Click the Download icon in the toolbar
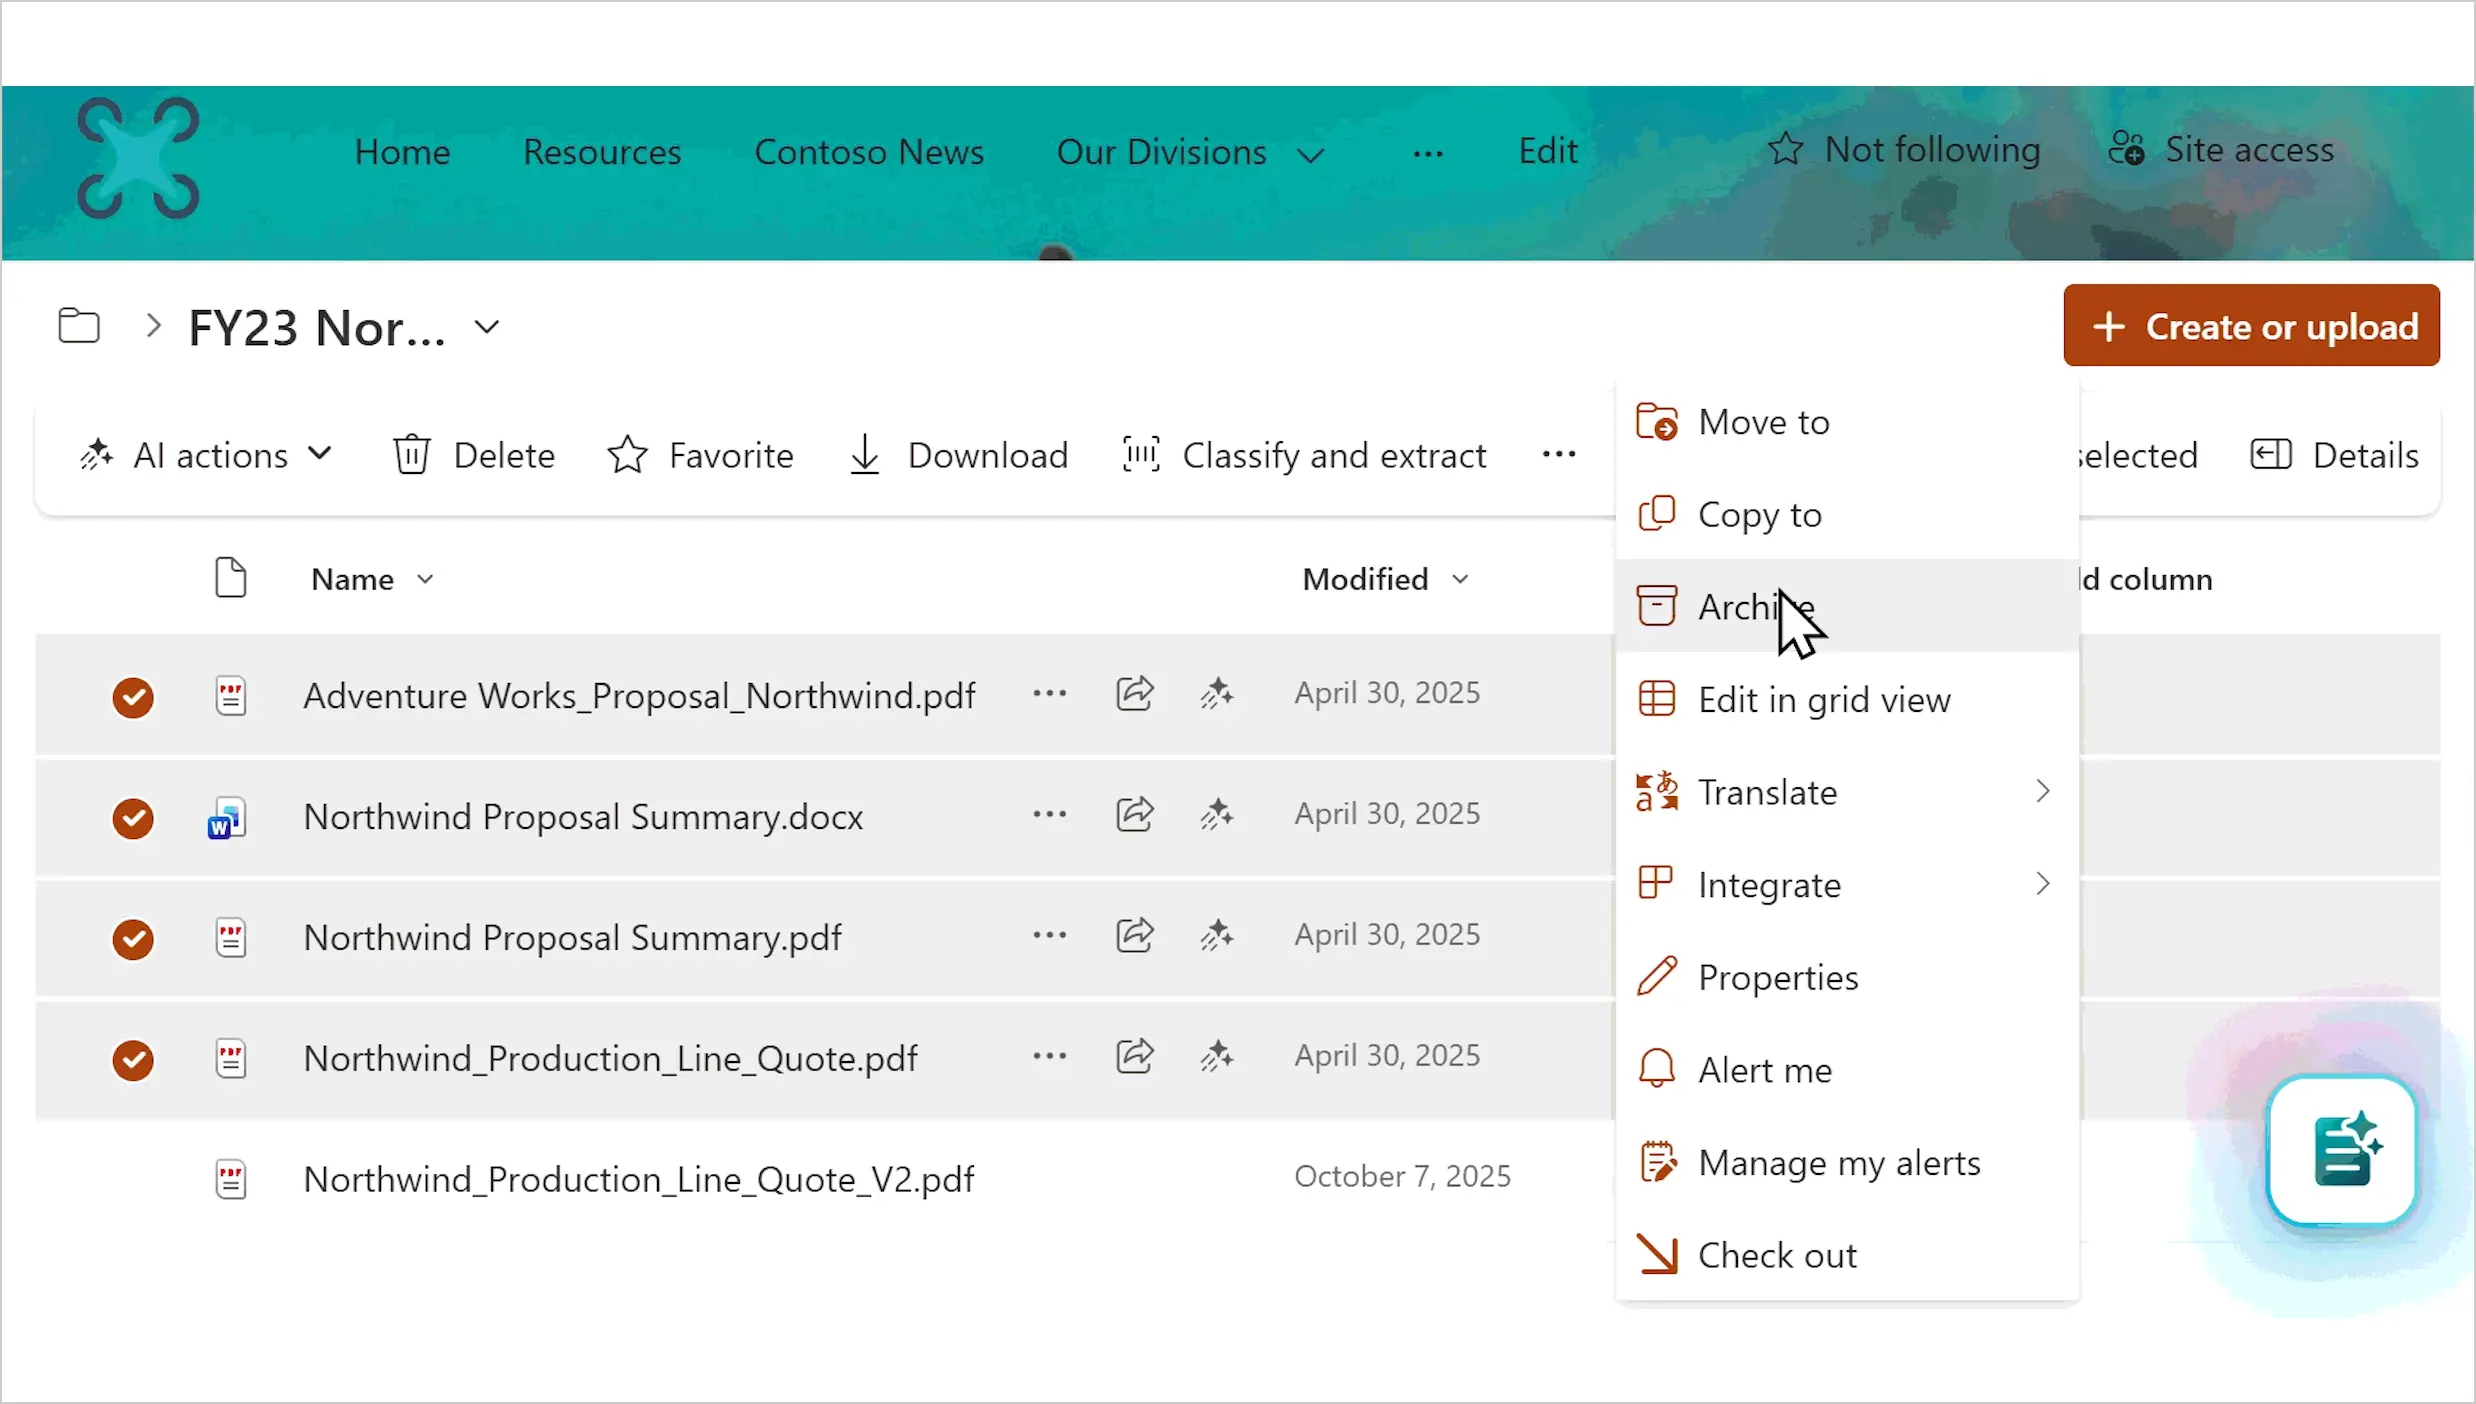This screenshot has height=1404, width=2476. pos(864,454)
